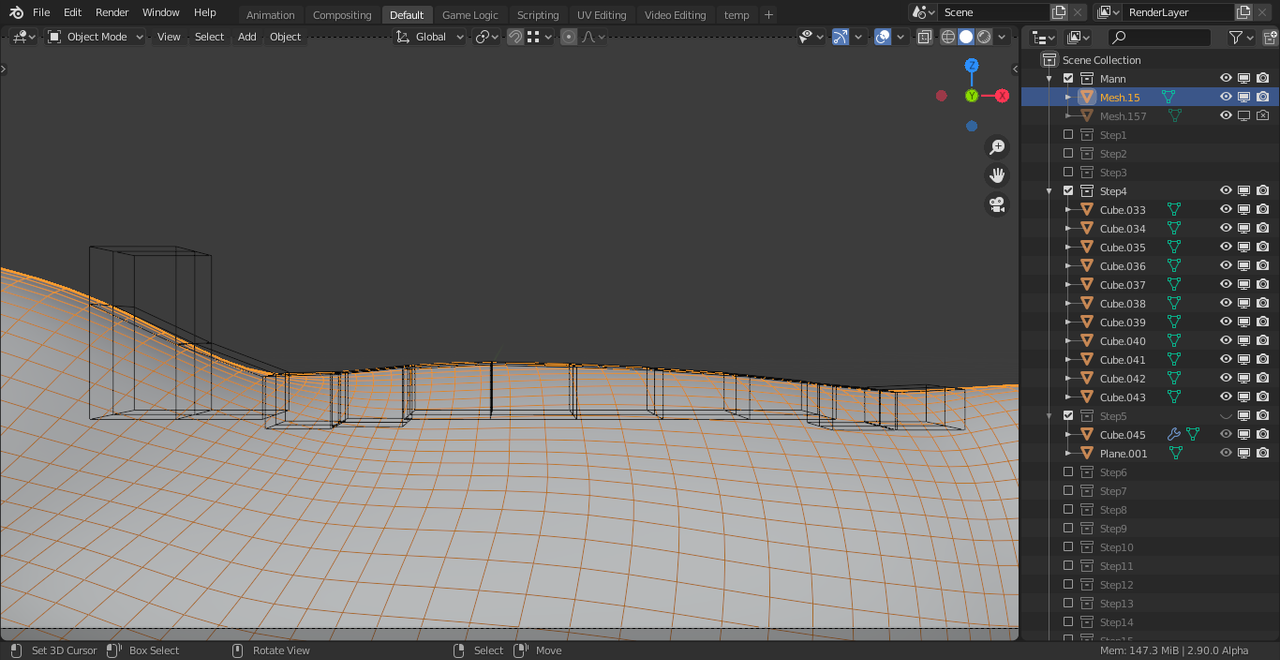Hide Cube.033 with its eye icon
The width and height of the screenshot is (1280, 660).
(1226, 210)
